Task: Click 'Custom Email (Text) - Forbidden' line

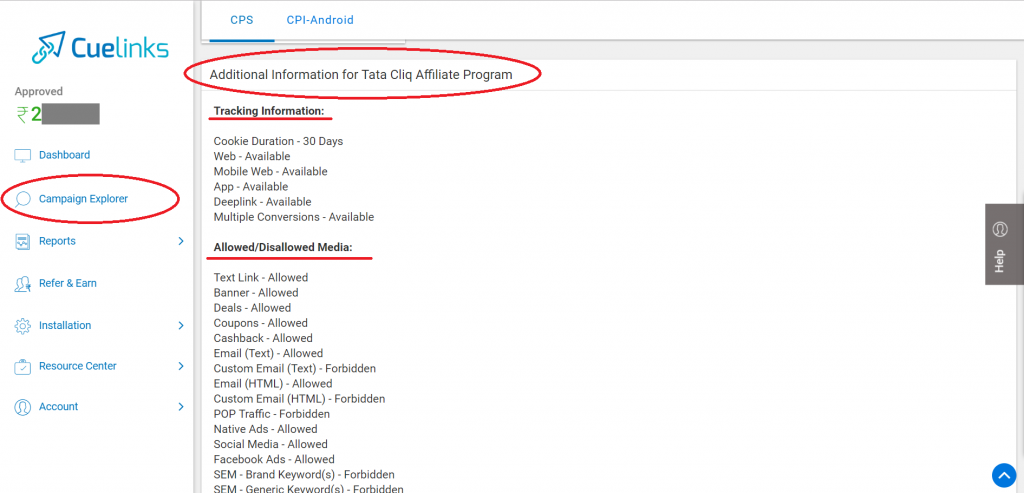Action: pyautogui.click(x=295, y=368)
